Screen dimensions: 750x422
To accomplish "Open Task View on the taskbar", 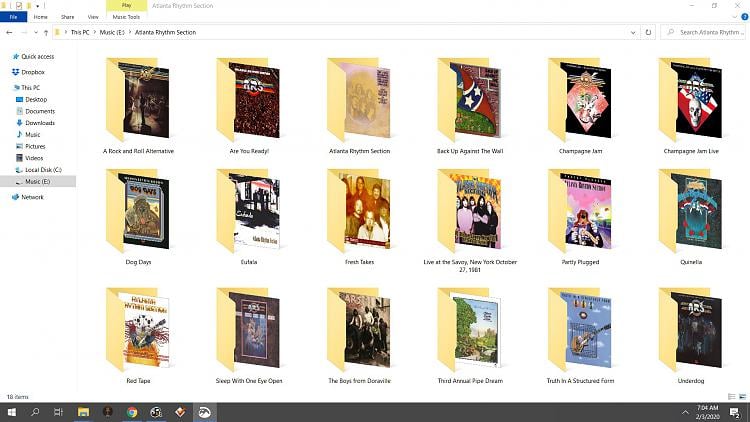I will [x=58, y=412].
